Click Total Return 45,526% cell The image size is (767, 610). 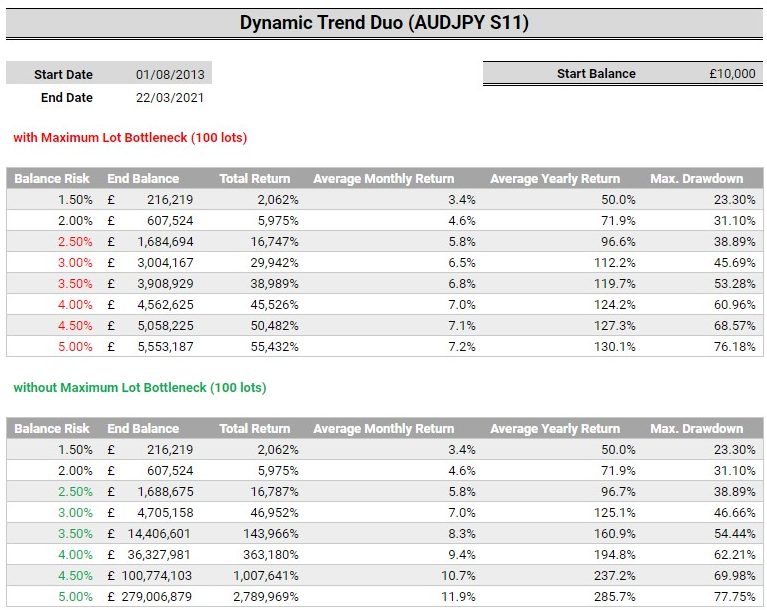coord(274,305)
